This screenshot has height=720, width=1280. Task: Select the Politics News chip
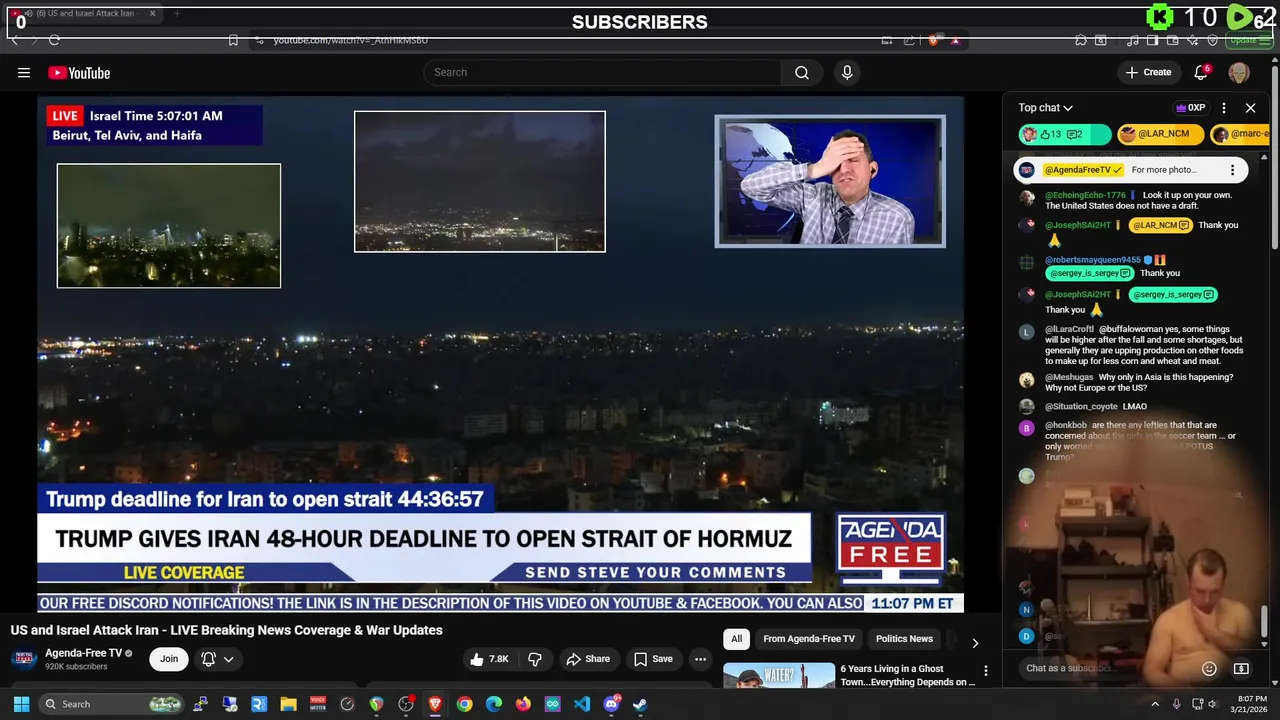[904, 639]
